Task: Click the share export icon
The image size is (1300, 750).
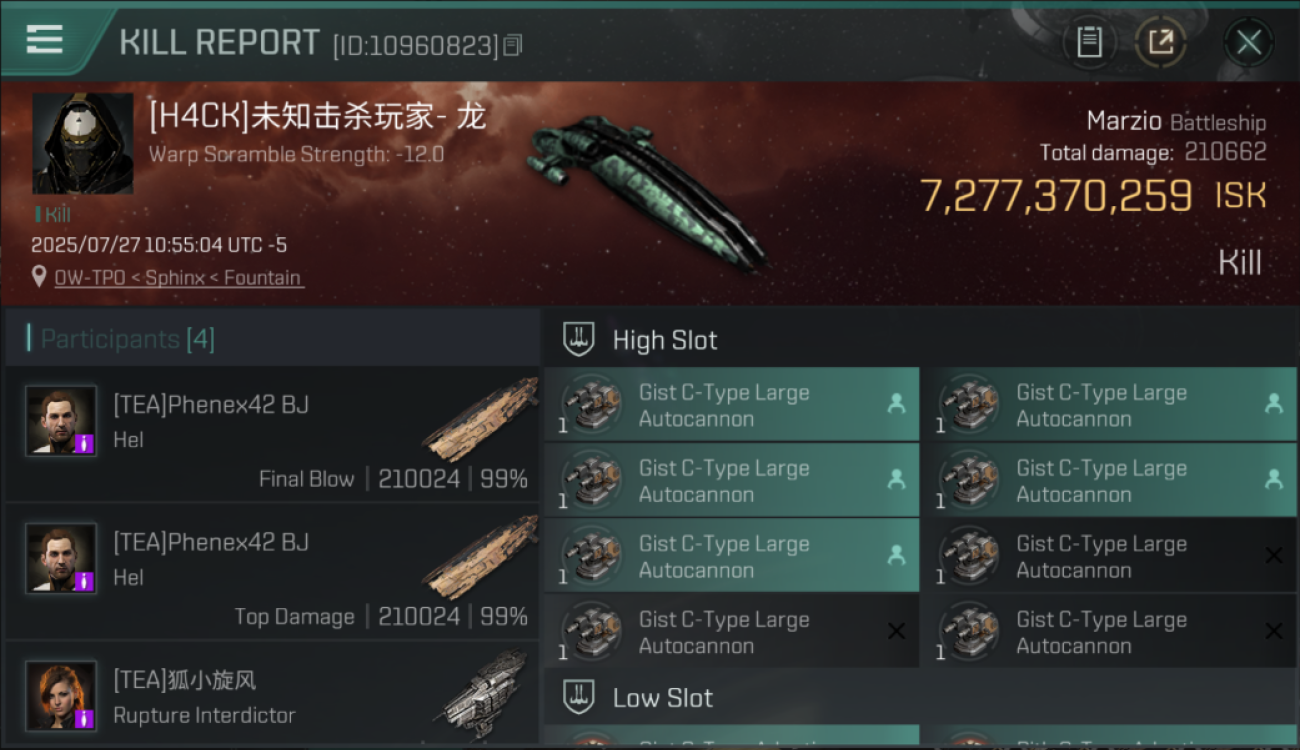Action: pos(1161,42)
